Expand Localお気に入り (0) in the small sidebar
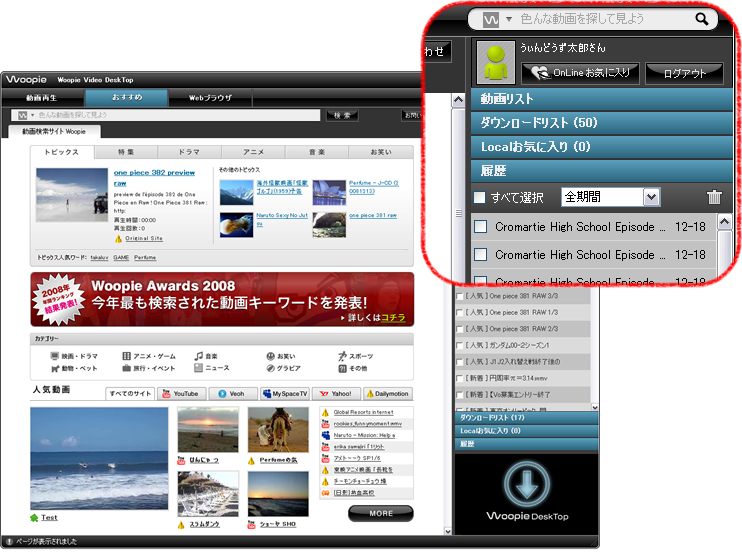The height and width of the screenshot is (554, 742). coord(526,431)
